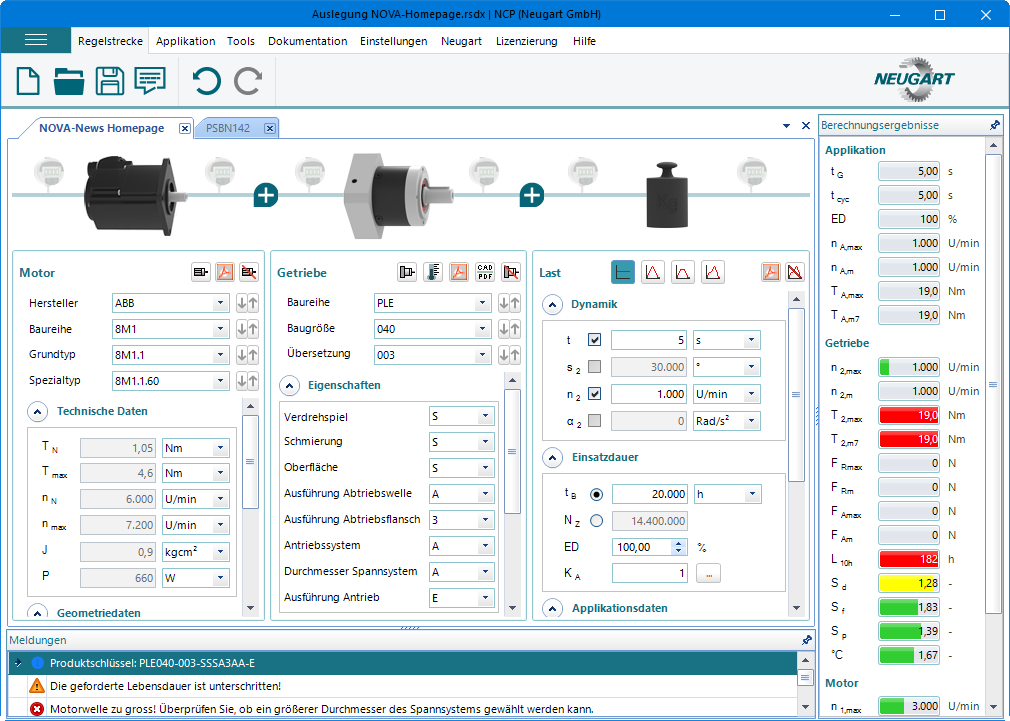Pin the Berechnungsergebnisse panel
The image size is (1010, 721).
click(x=995, y=125)
